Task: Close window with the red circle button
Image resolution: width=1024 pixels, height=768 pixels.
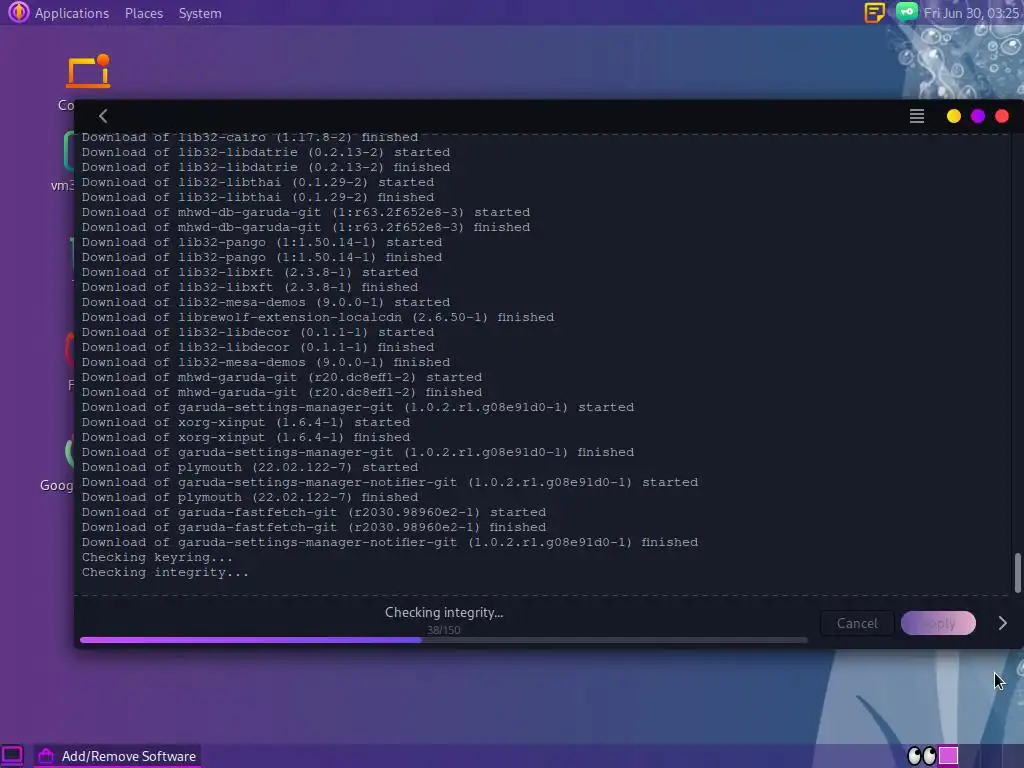Action: coord(1002,116)
